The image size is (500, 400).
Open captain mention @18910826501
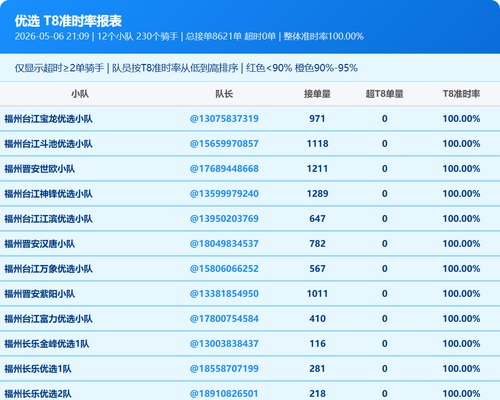coord(224,394)
